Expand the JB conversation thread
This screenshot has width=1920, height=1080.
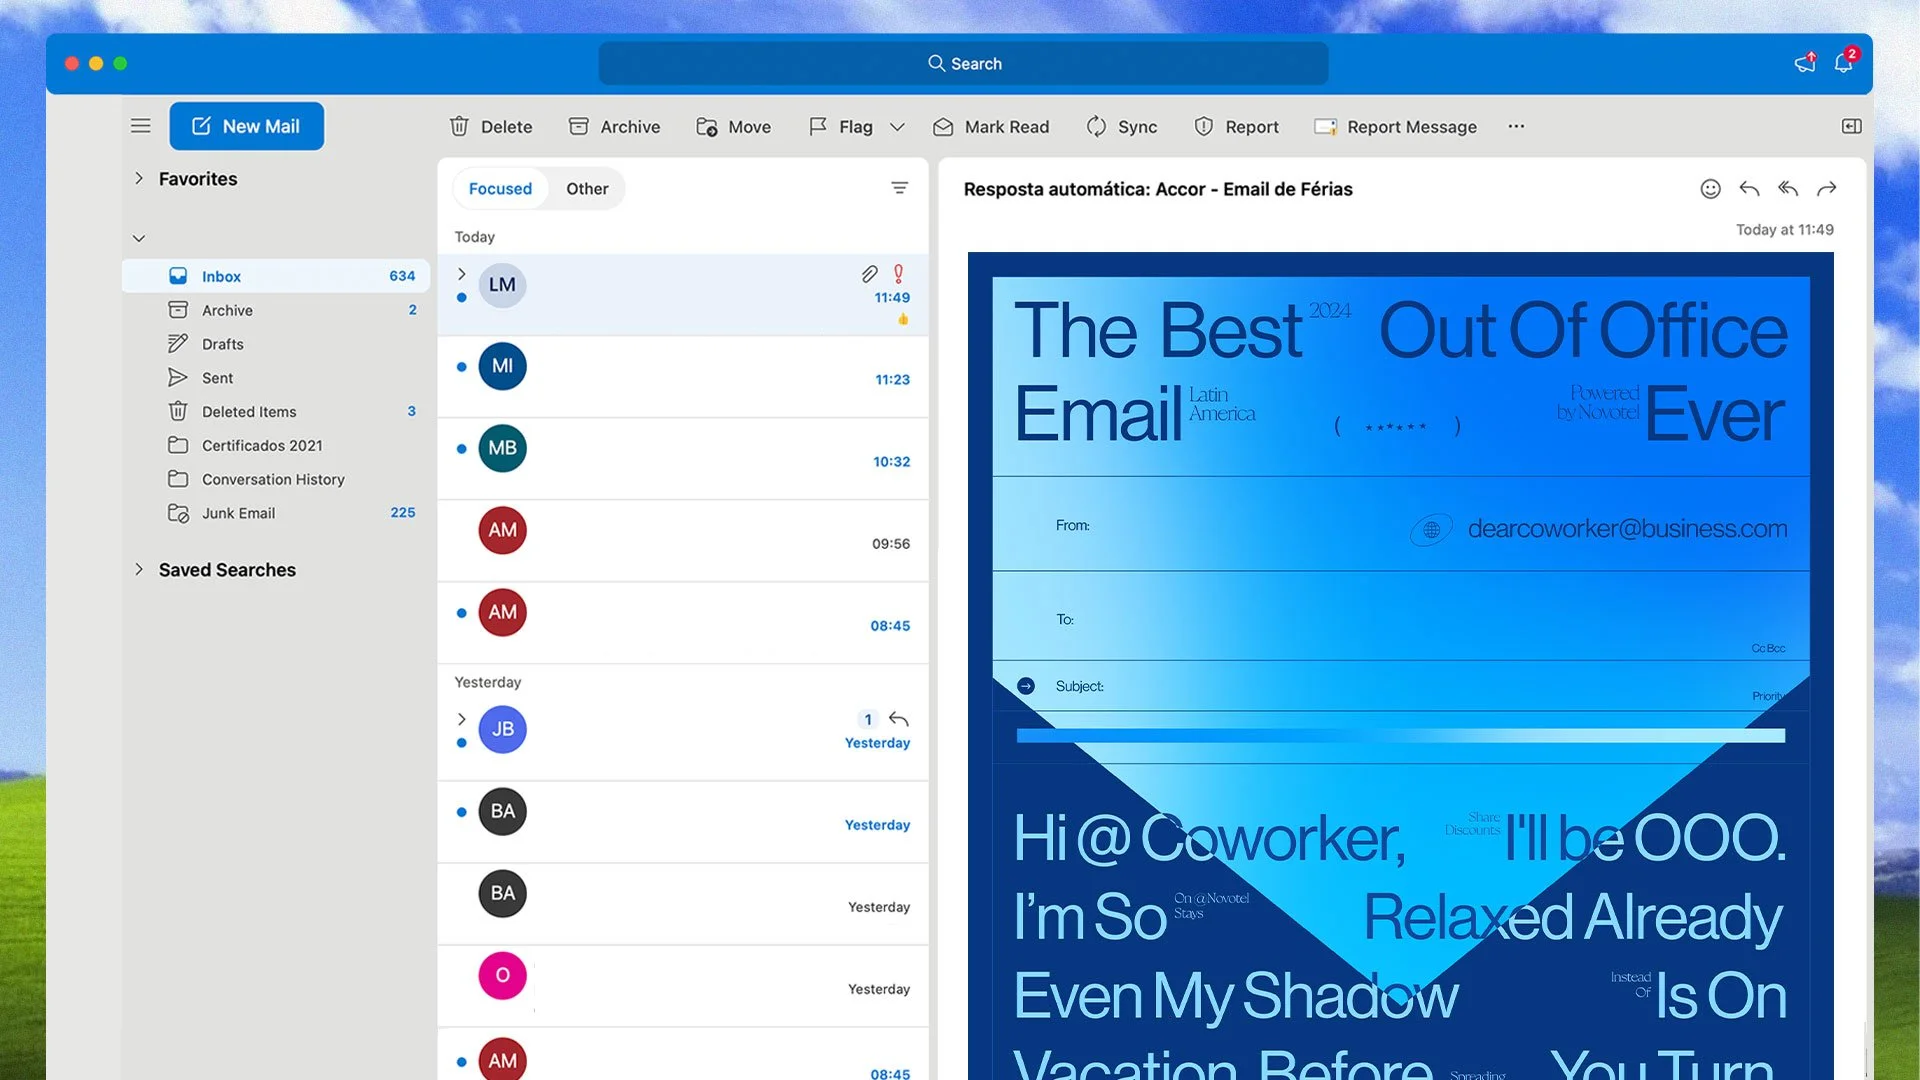tap(461, 719)
